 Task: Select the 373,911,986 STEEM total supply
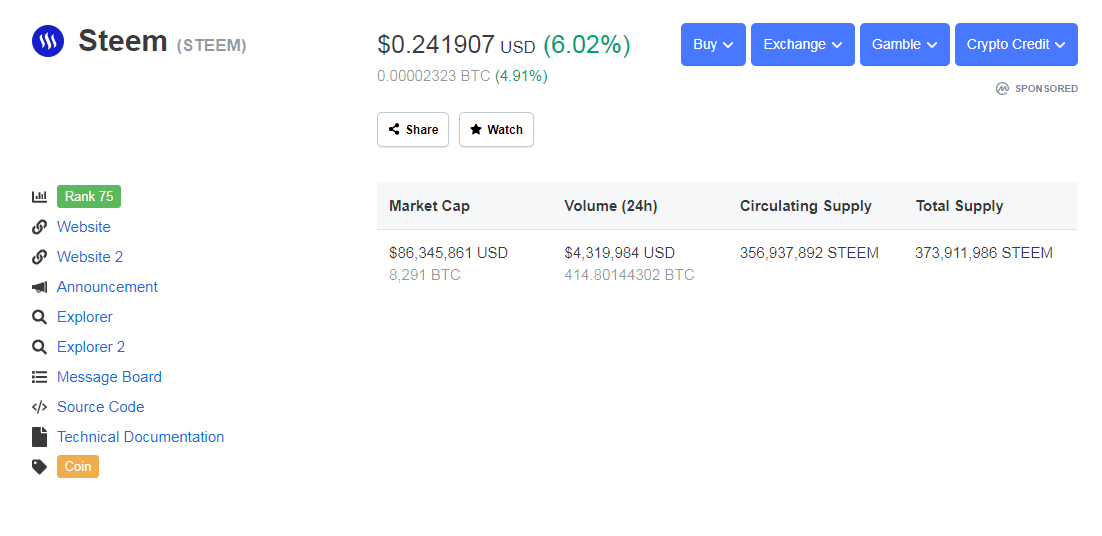point(984,253)
